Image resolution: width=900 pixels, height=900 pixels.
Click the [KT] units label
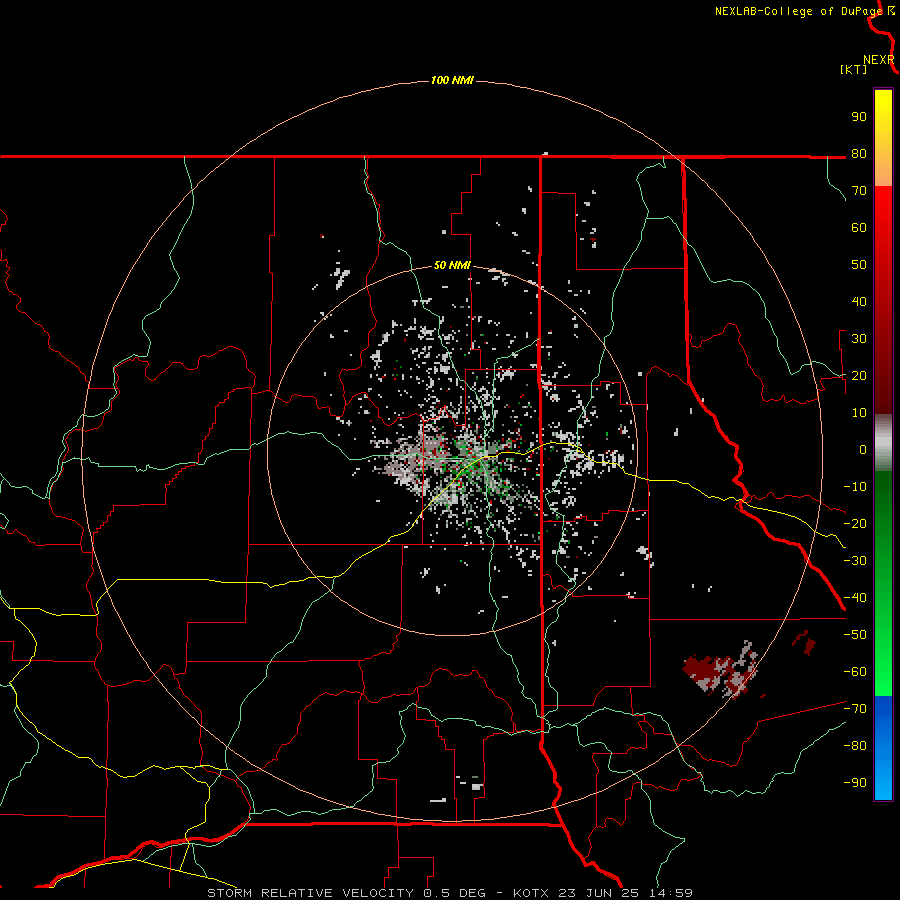[853, 69]
